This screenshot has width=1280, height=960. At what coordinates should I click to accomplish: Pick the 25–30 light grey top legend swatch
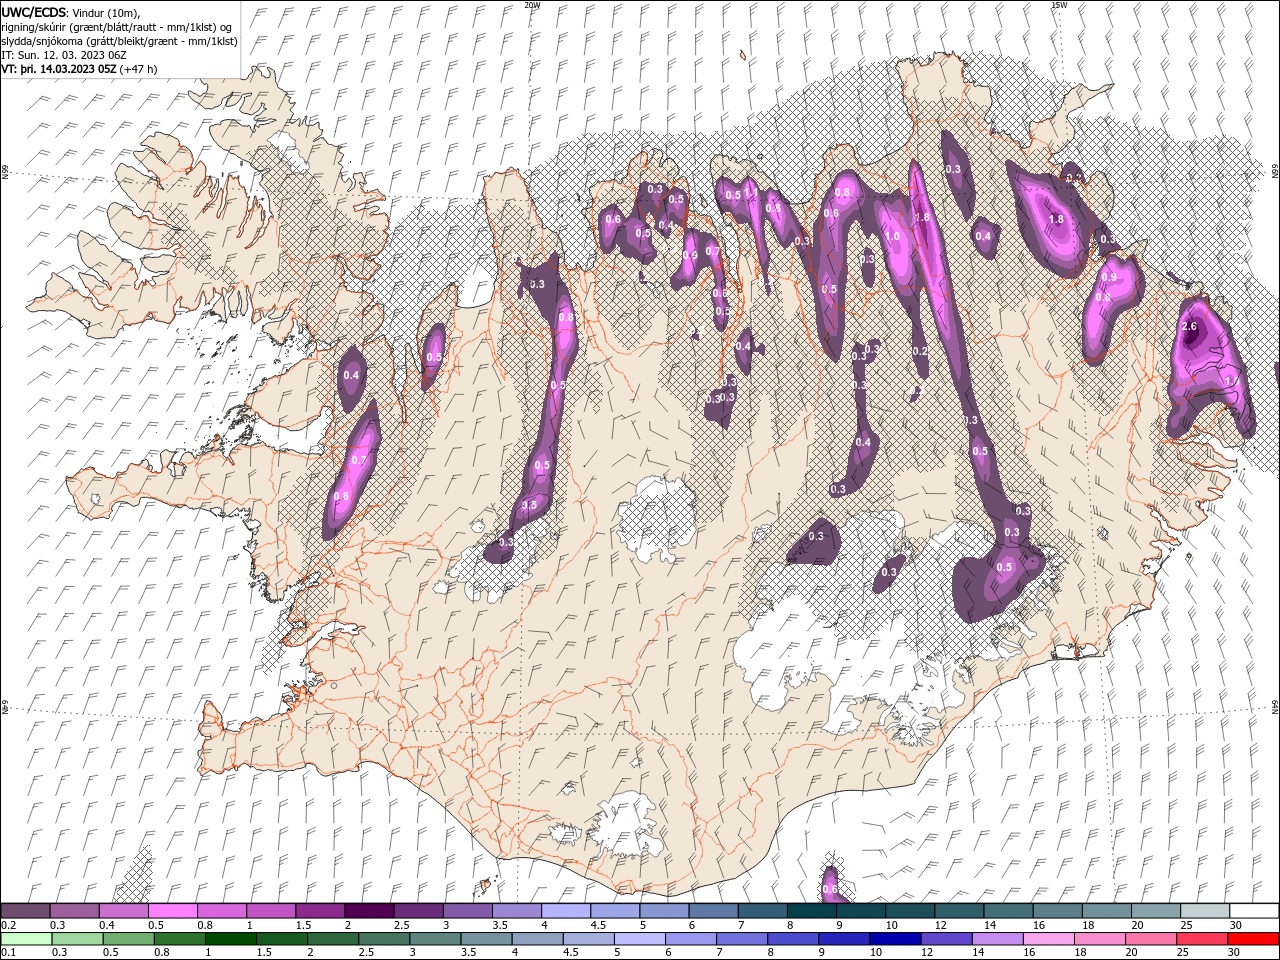click(x=1205, y=911)
